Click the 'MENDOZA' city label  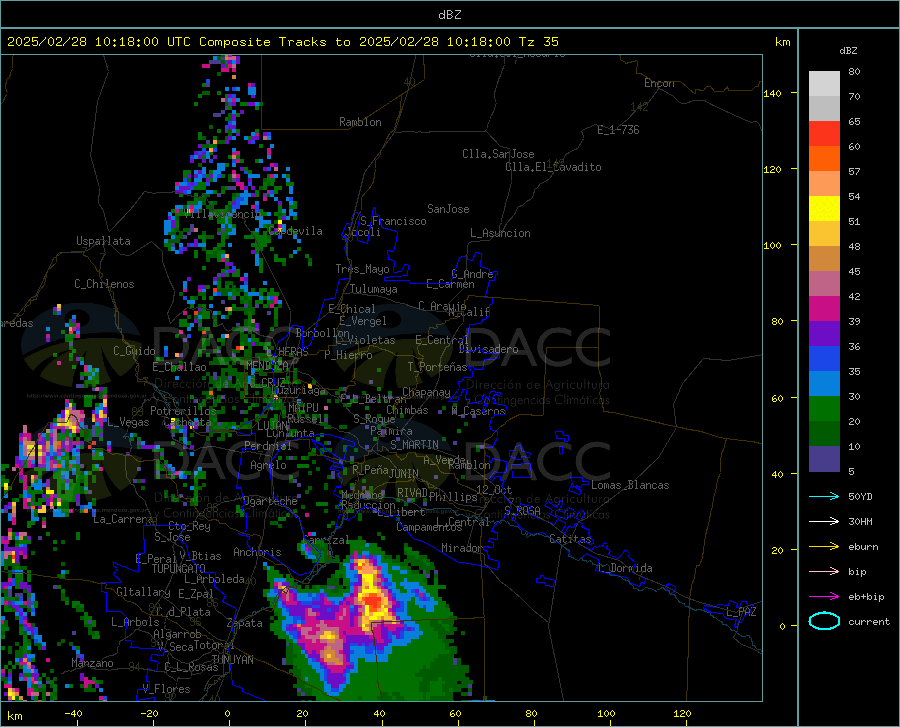267,365
